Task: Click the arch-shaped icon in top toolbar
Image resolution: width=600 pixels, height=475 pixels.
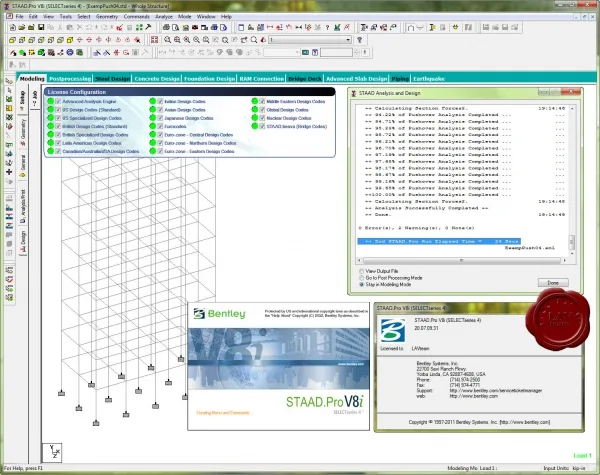Action: tap(411, 28)
